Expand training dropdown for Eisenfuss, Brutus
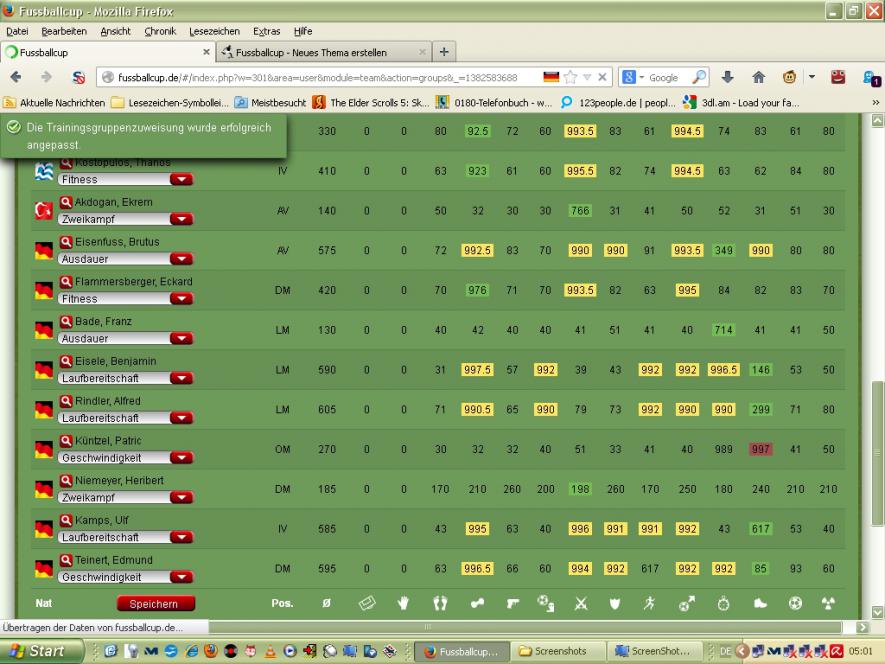The height and width of the screenshot is (664, 885). tap(181, 259)
